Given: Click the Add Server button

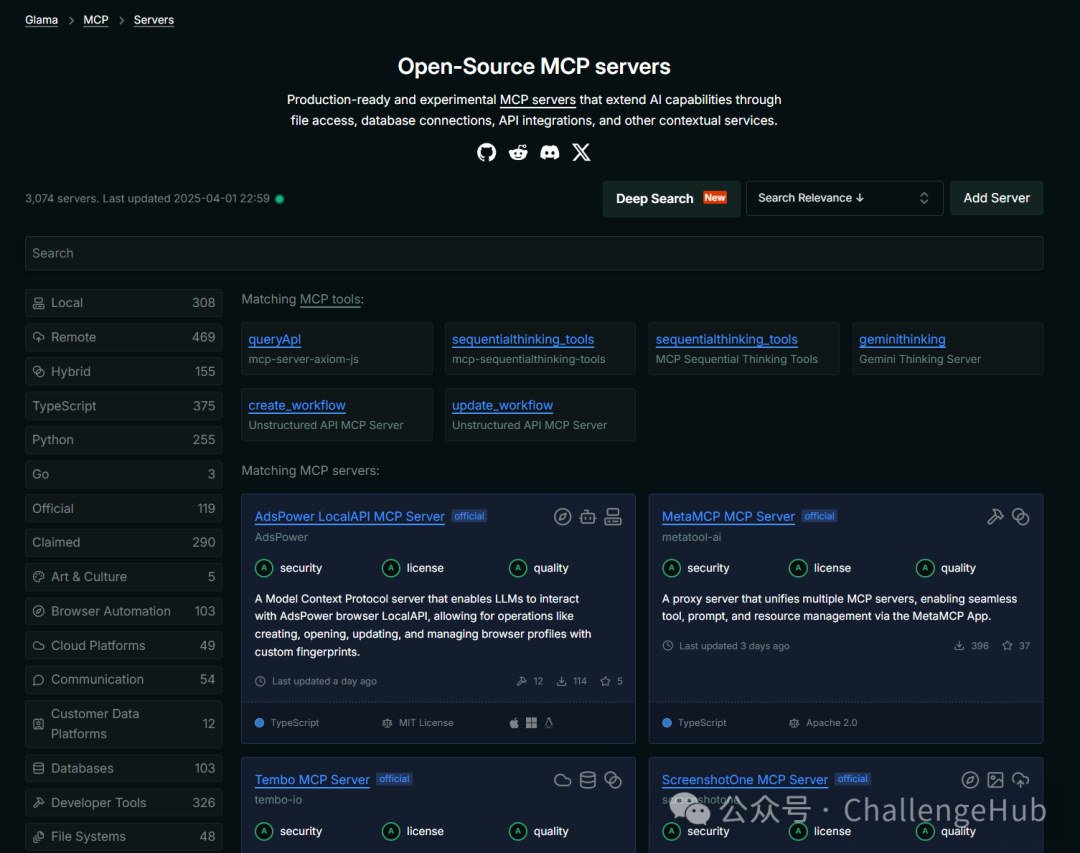Looking at the screenshot, I should tap(996, 198).
